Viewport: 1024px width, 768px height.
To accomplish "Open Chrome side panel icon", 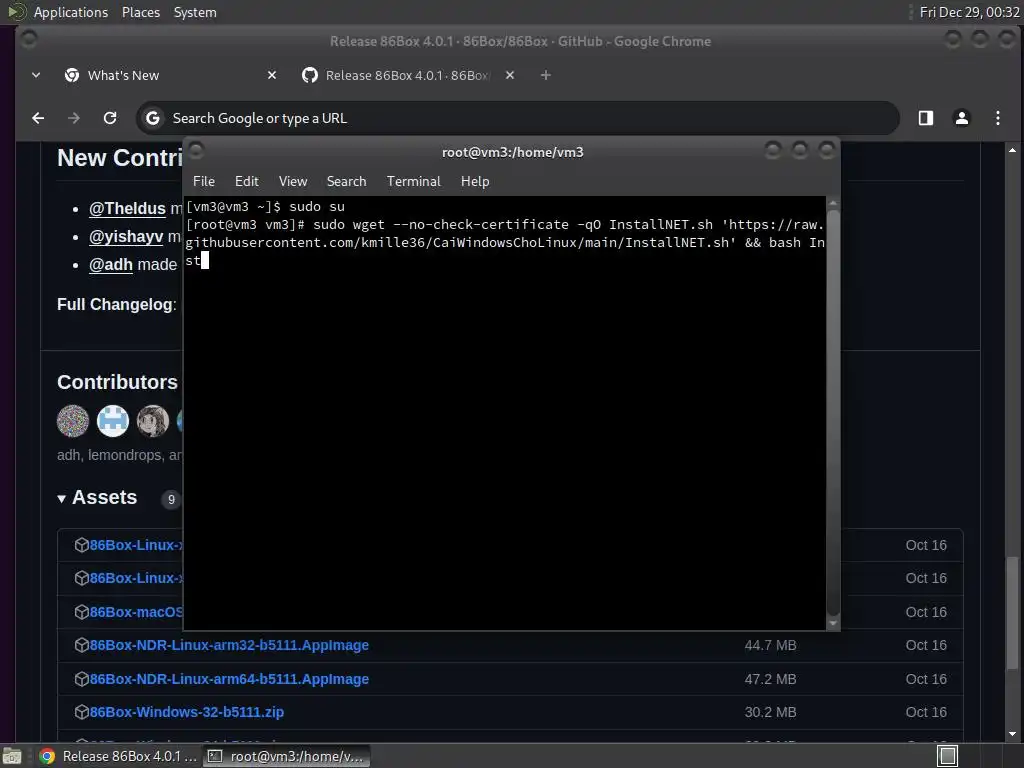I will pyautogui.click(x=925, y=118).
